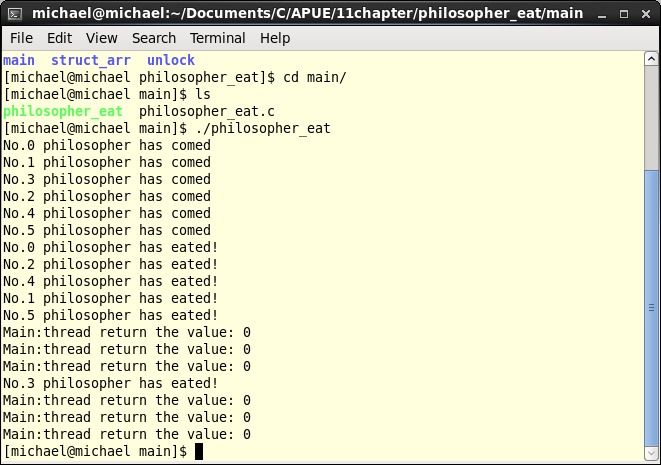Open the File menu

(x=21, y=38)
